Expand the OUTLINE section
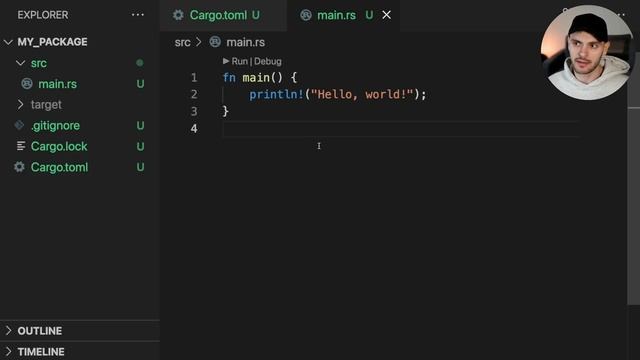 pos(9,330)
